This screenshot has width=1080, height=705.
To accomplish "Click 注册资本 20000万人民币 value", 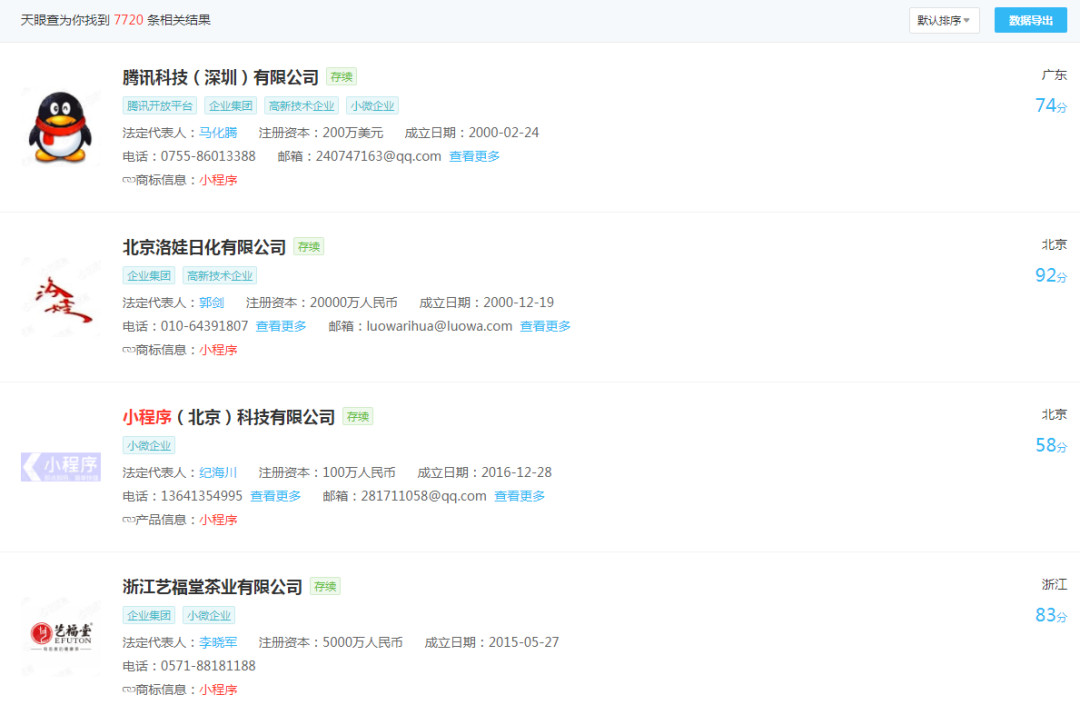I will [353, 303].
